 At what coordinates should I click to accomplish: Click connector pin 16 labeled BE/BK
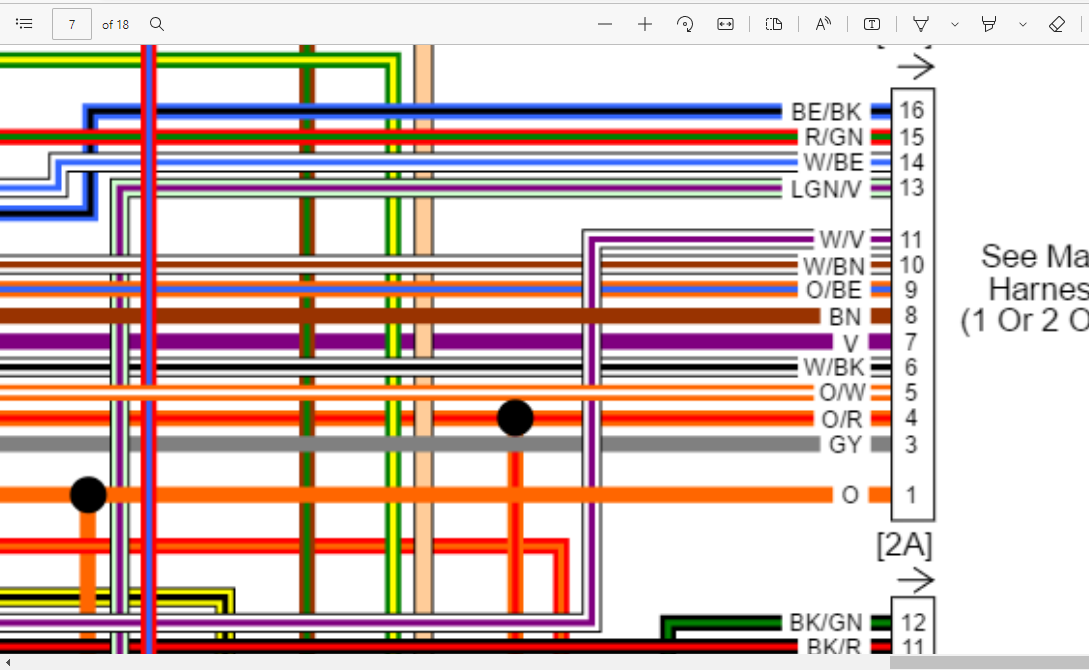point(911,111)
